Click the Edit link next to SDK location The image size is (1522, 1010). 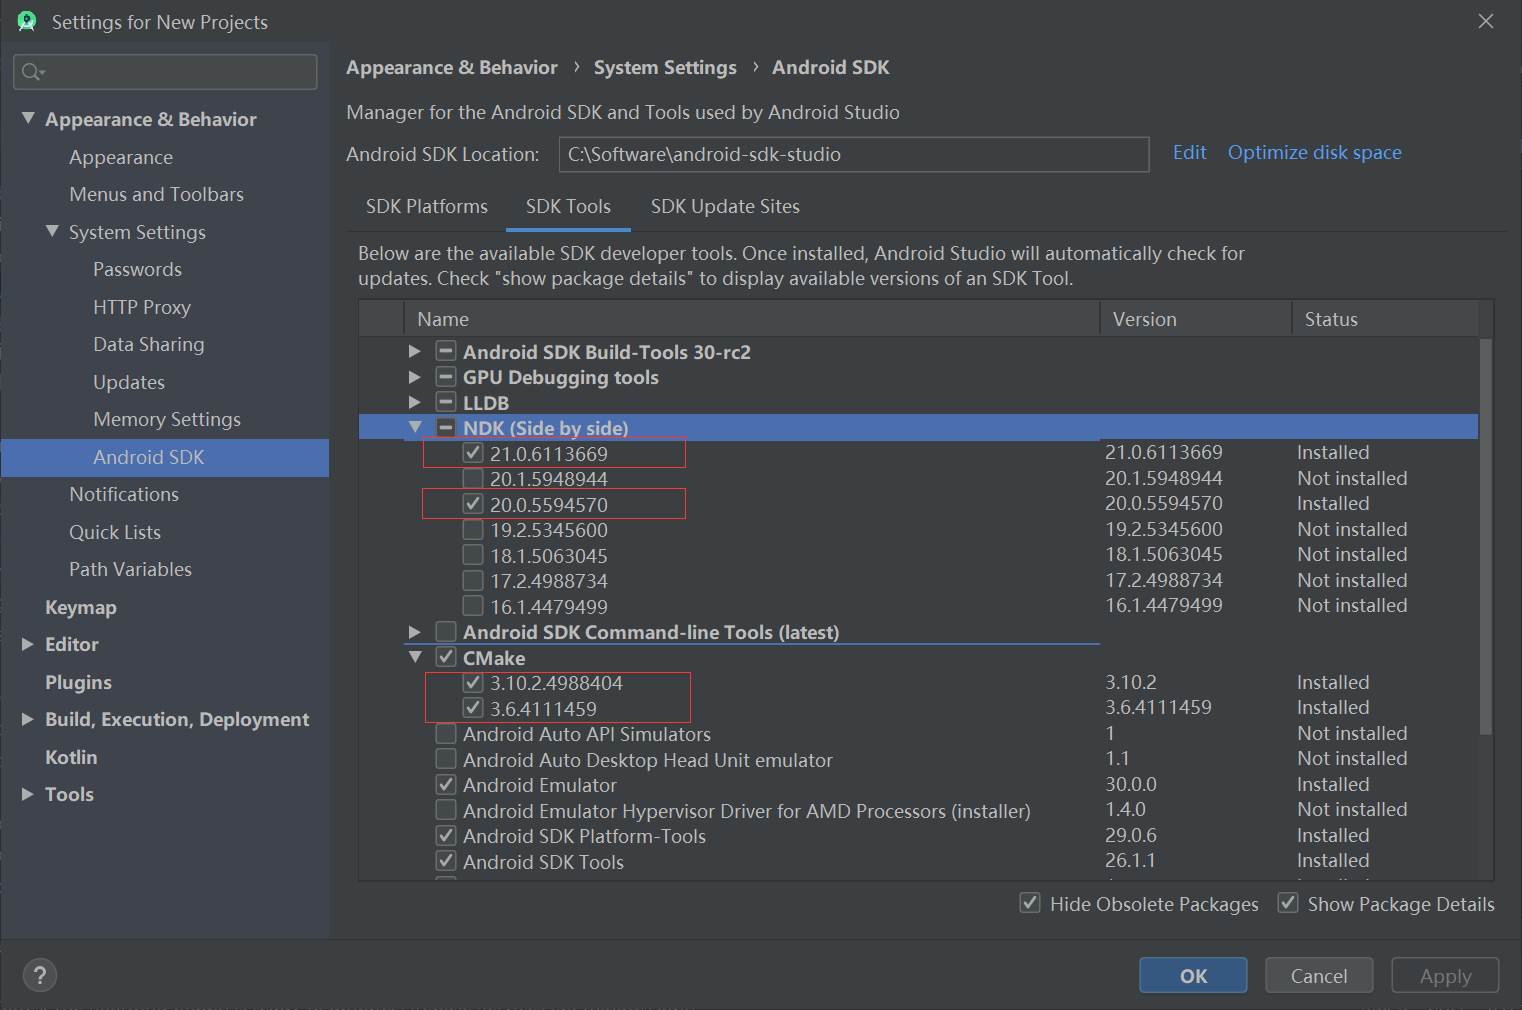tap(1189, 152)
